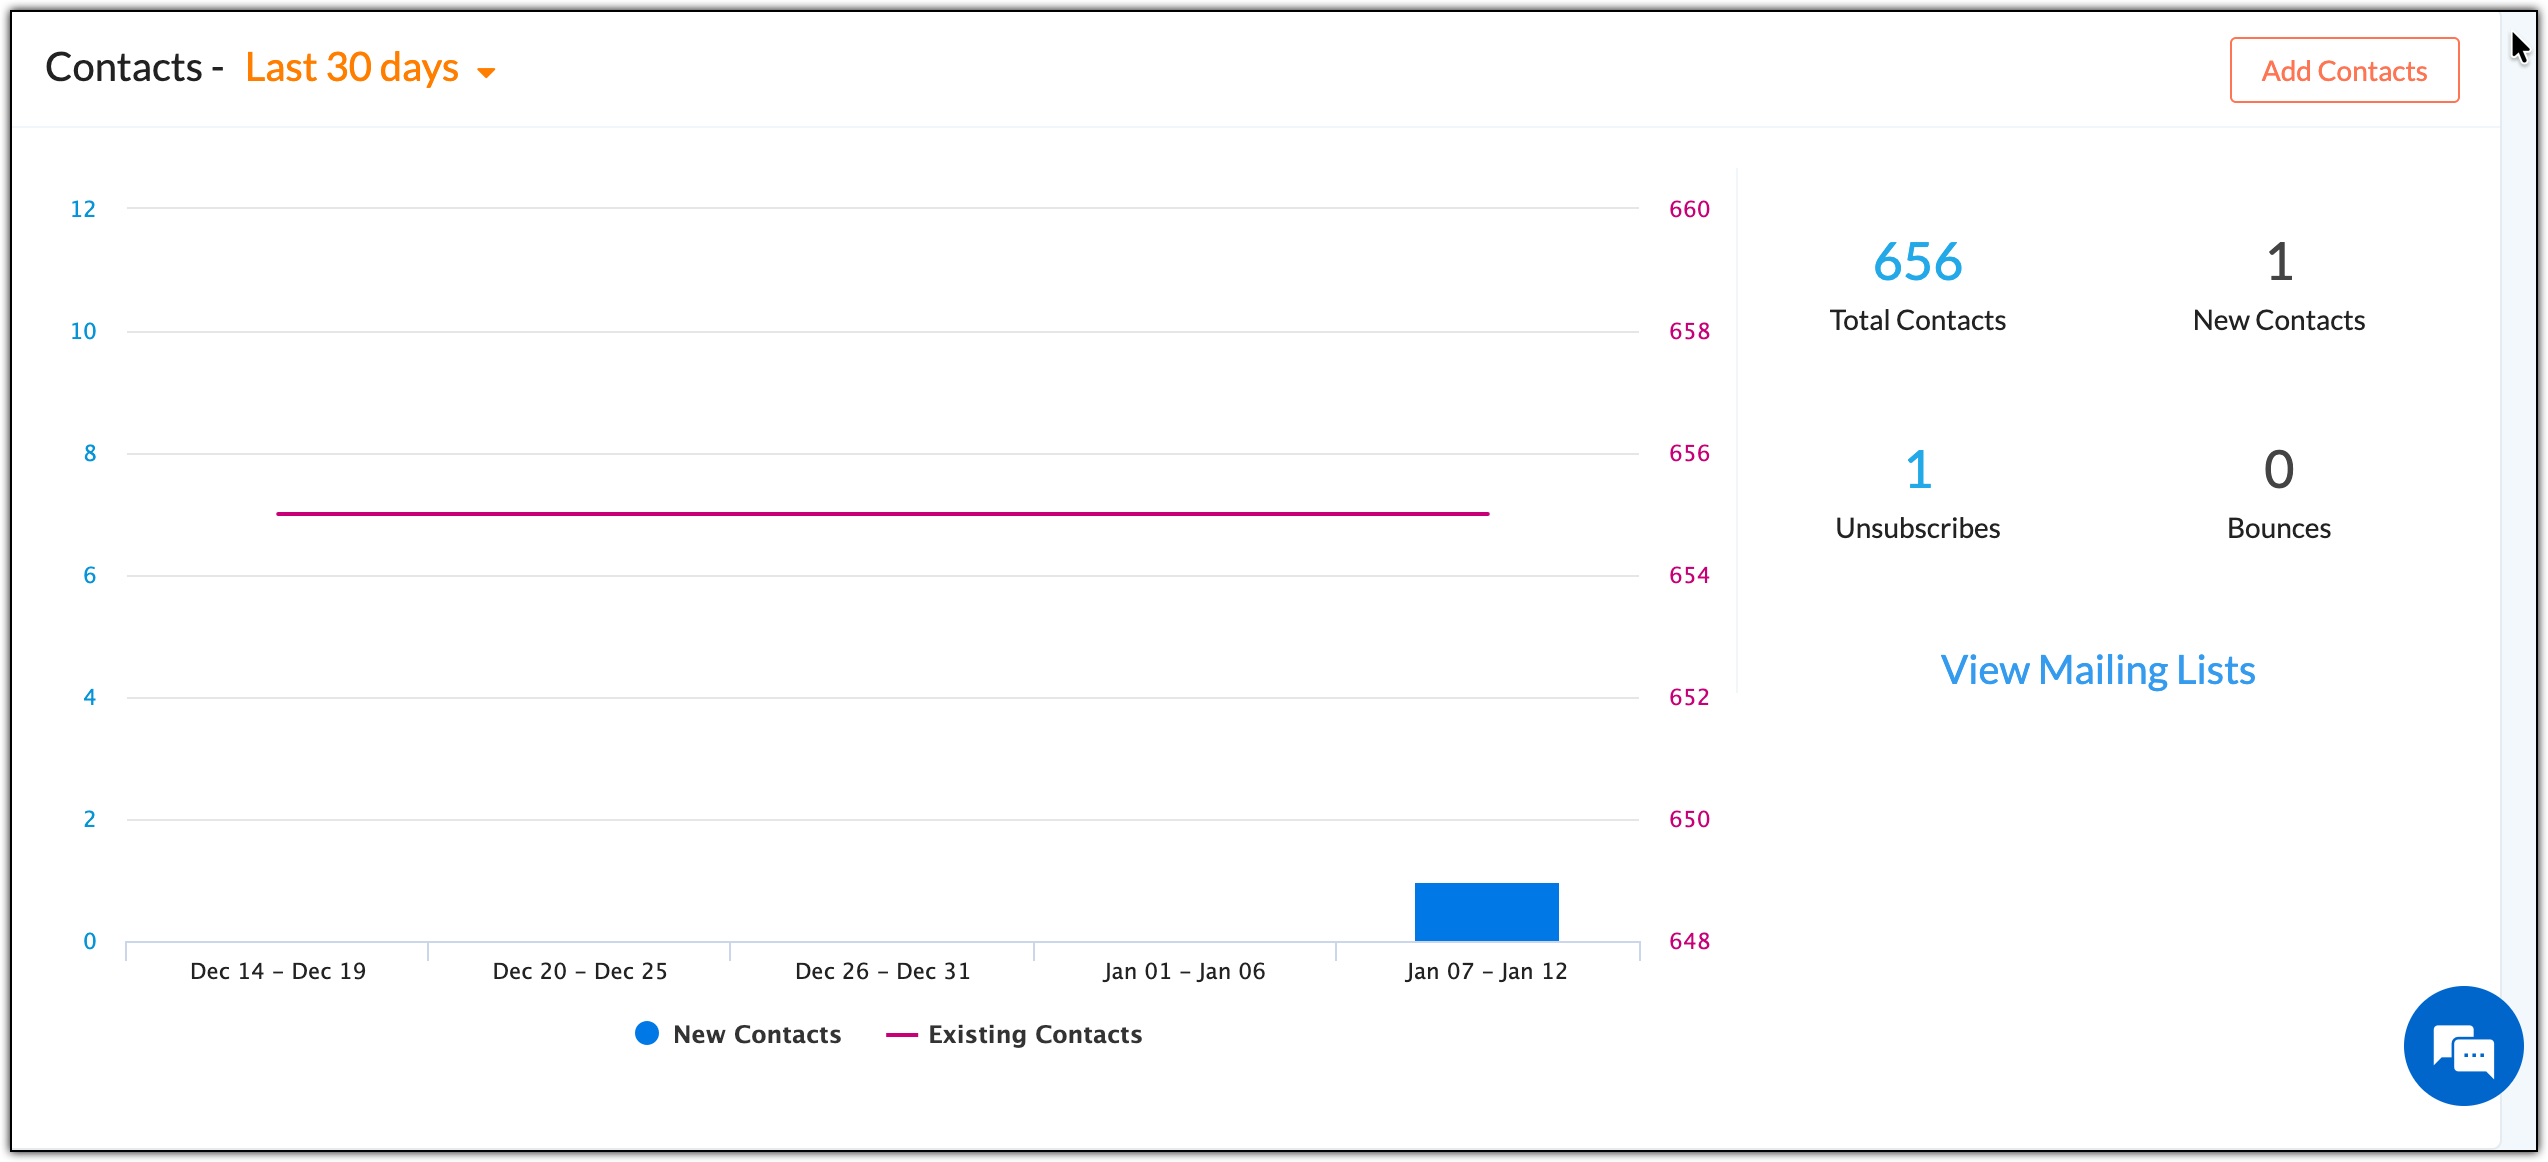Toggle New Contacts legend series
2548x1162 pixels.
757,1034
